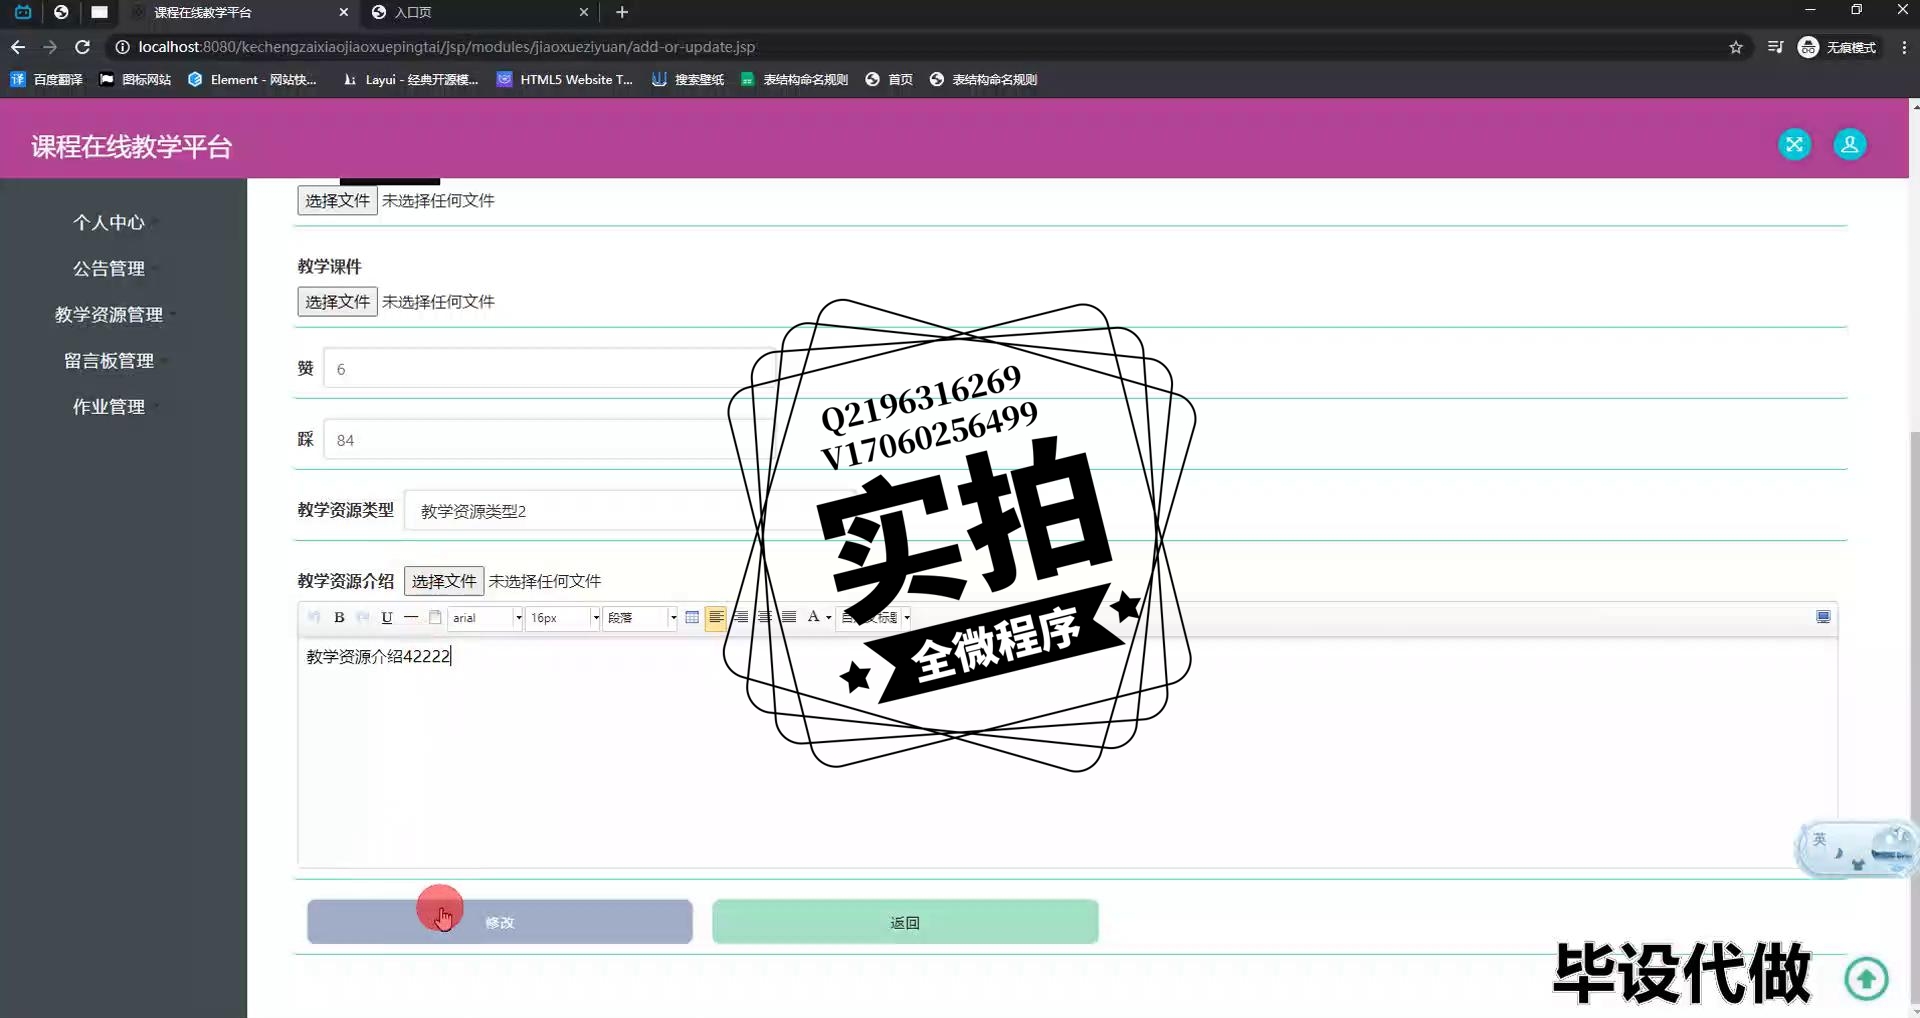Click the undo icon in editor toolbar

click(314, 617)
